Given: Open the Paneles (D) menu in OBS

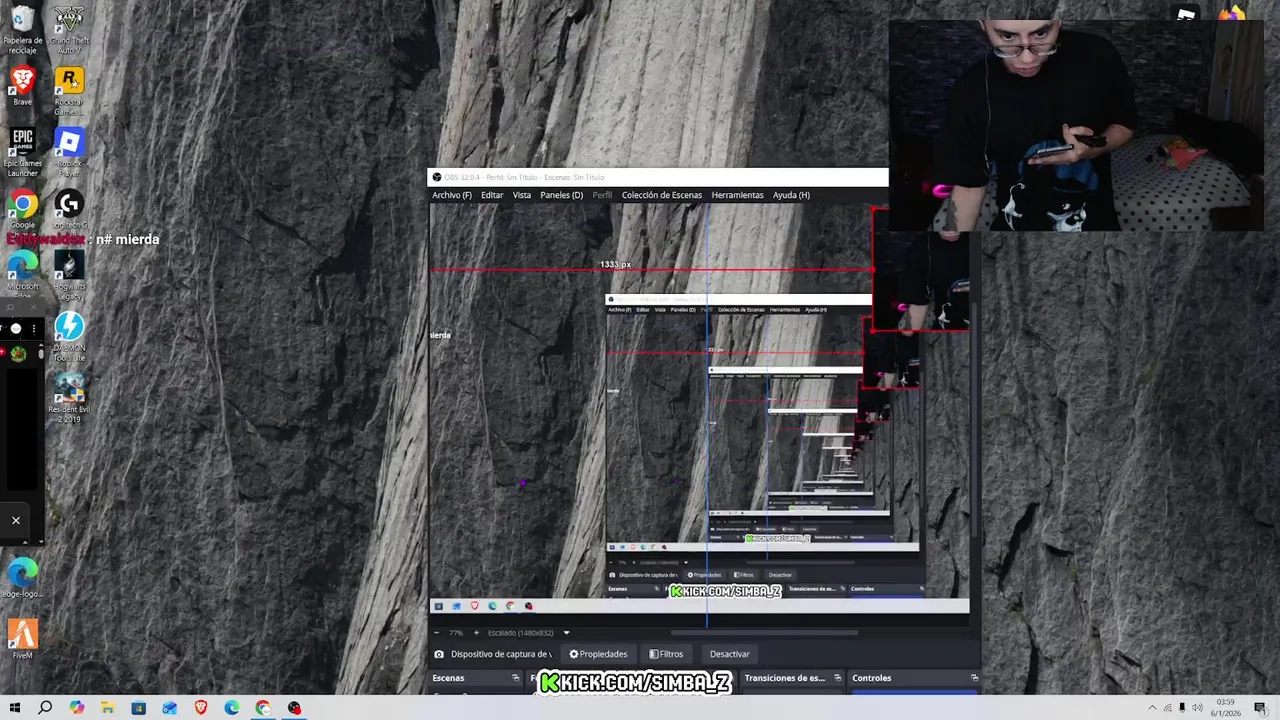Looking at the screenshot, I should pyautogui.click(x=561, y=195).
